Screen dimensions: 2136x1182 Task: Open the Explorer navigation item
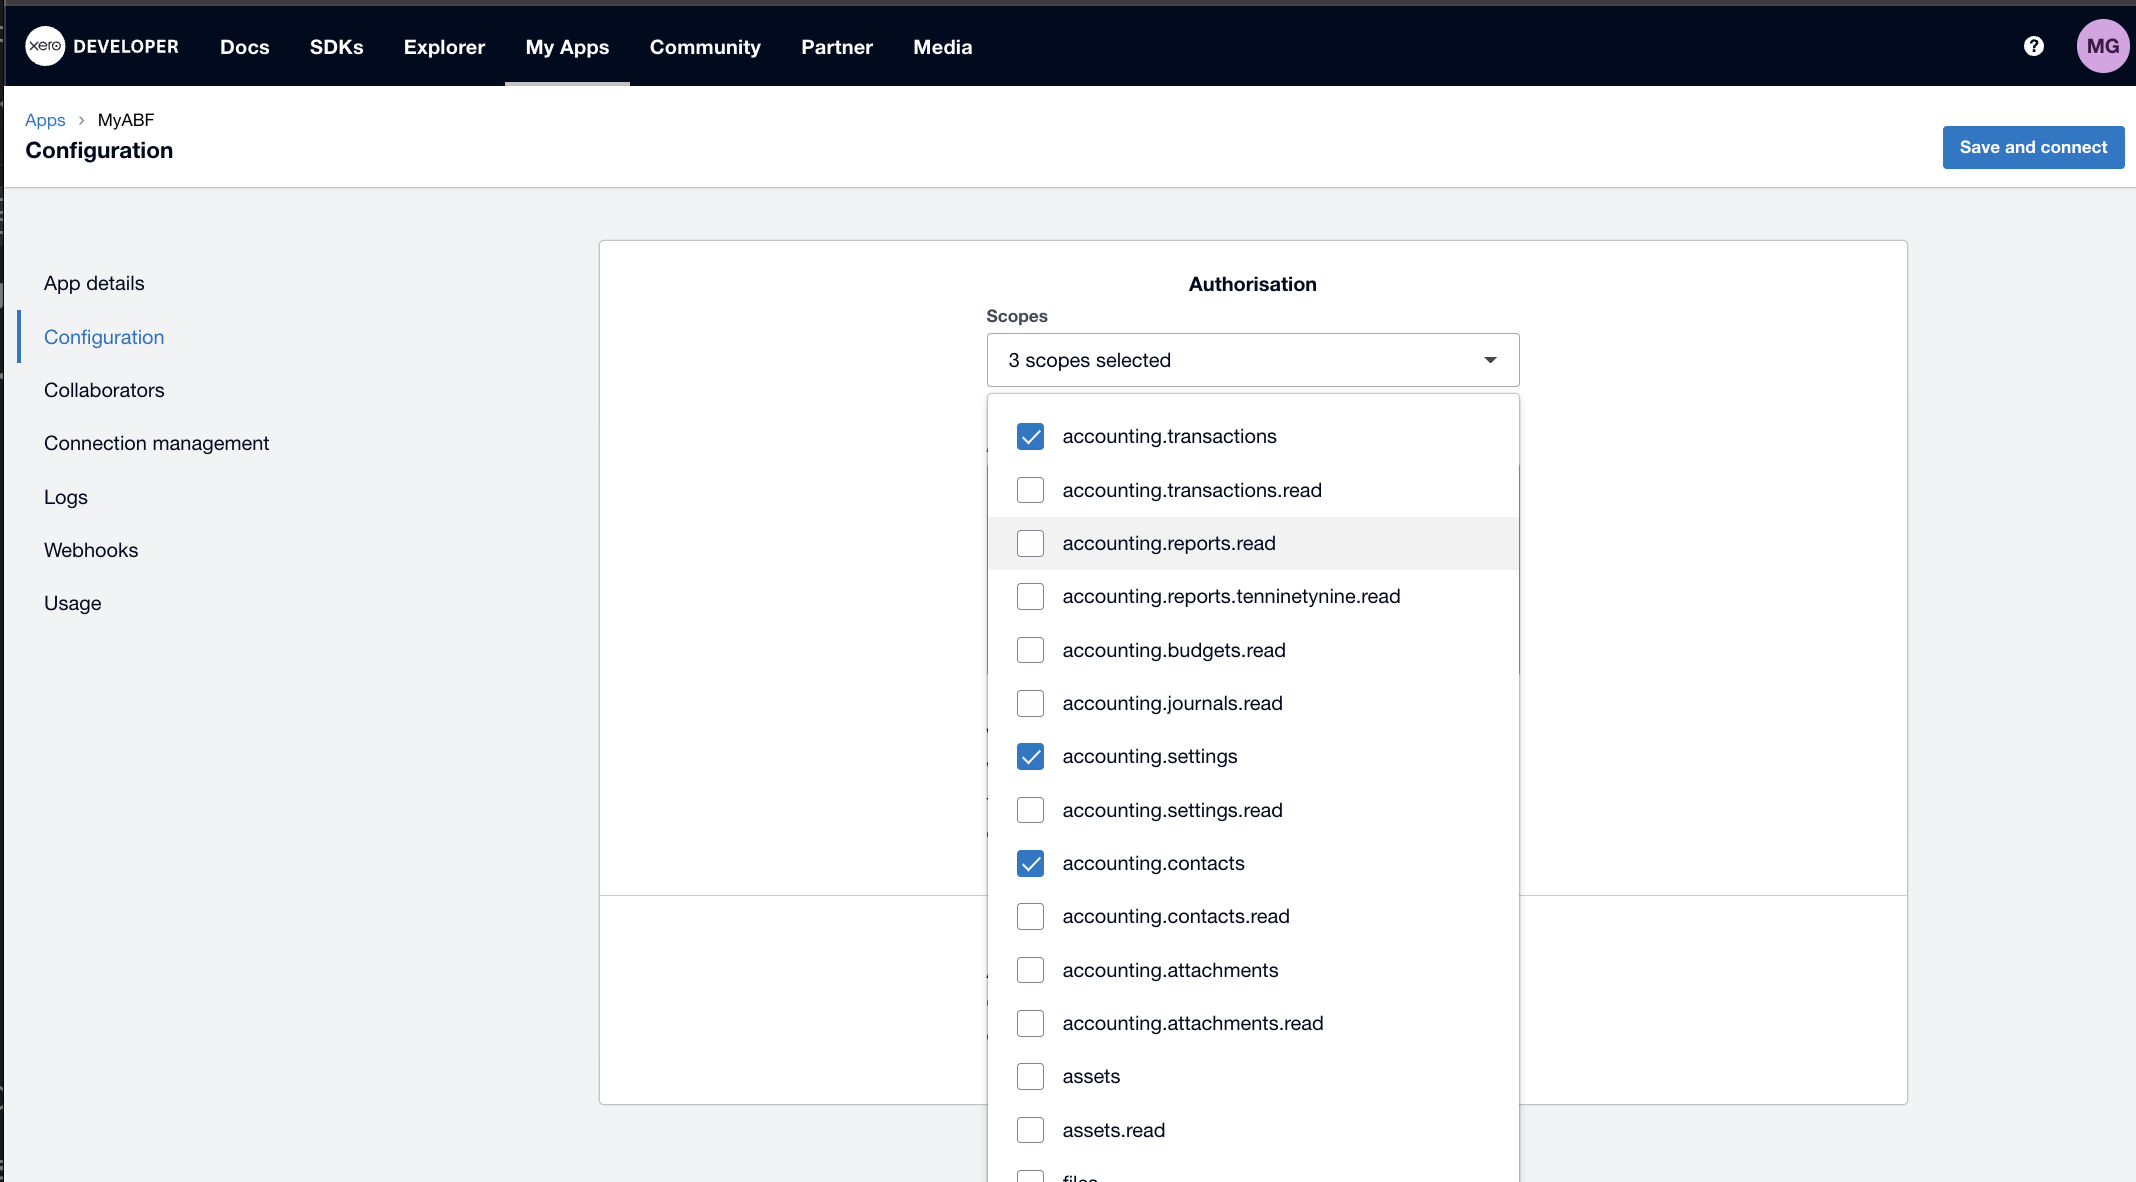click(x=444, y=47)
